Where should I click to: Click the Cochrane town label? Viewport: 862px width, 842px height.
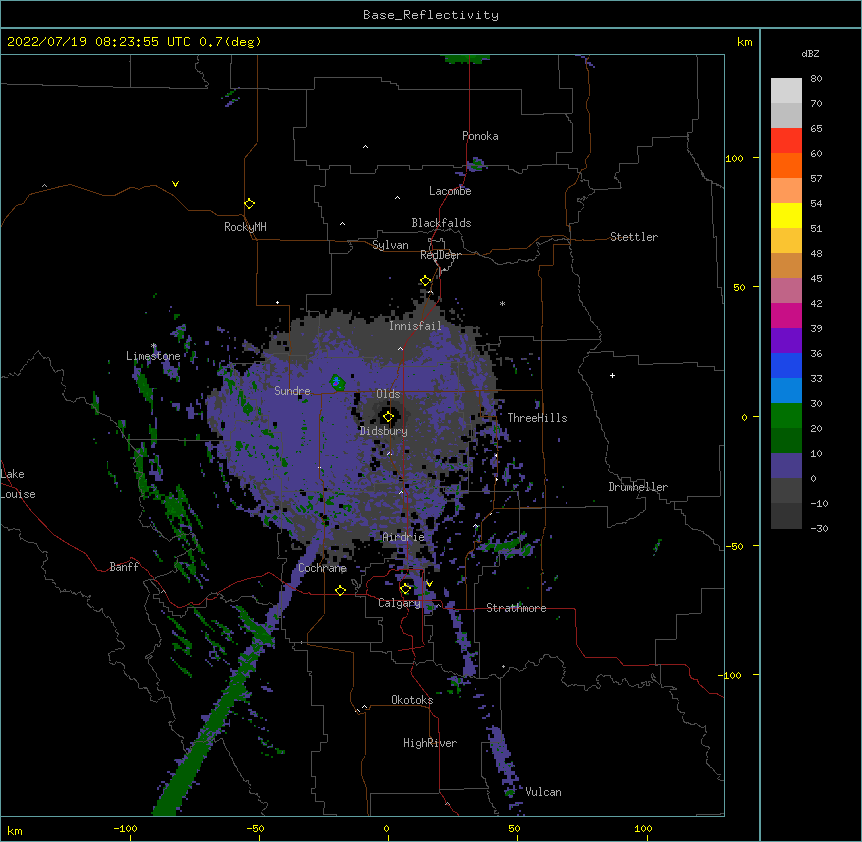322,568
